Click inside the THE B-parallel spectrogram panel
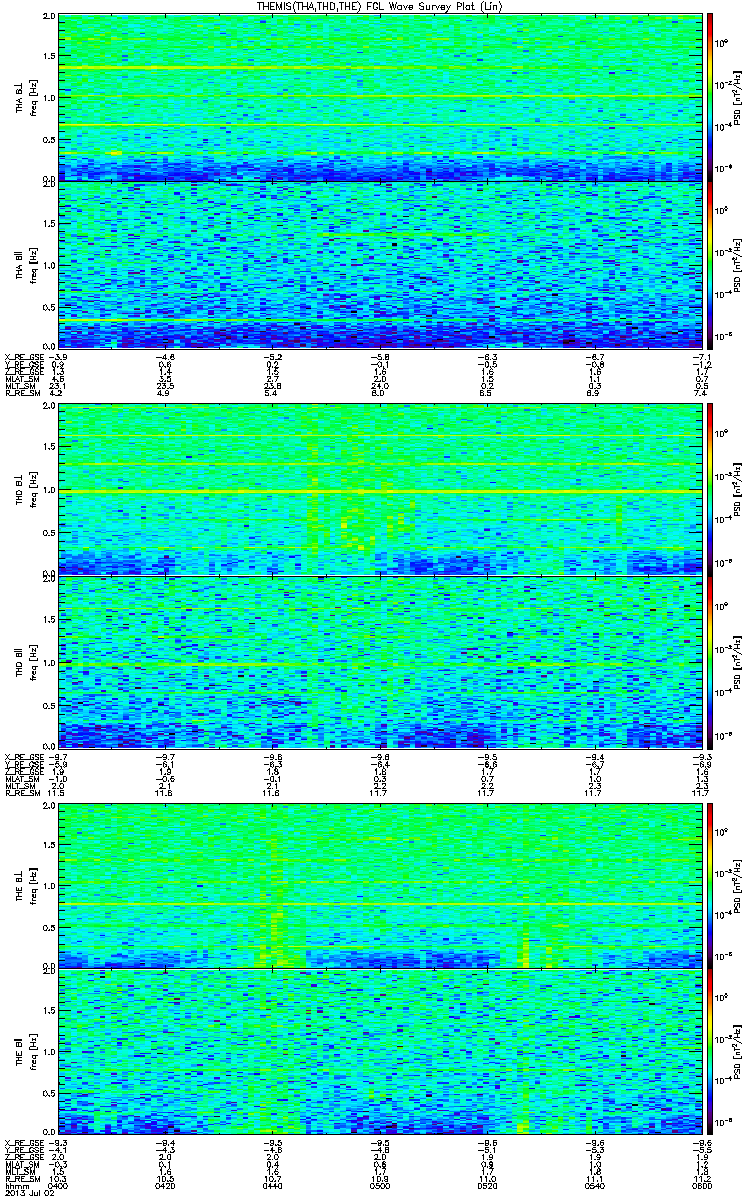This screenshot has width=750, height=1200. pyautogui.click(x=381, y=1052)
